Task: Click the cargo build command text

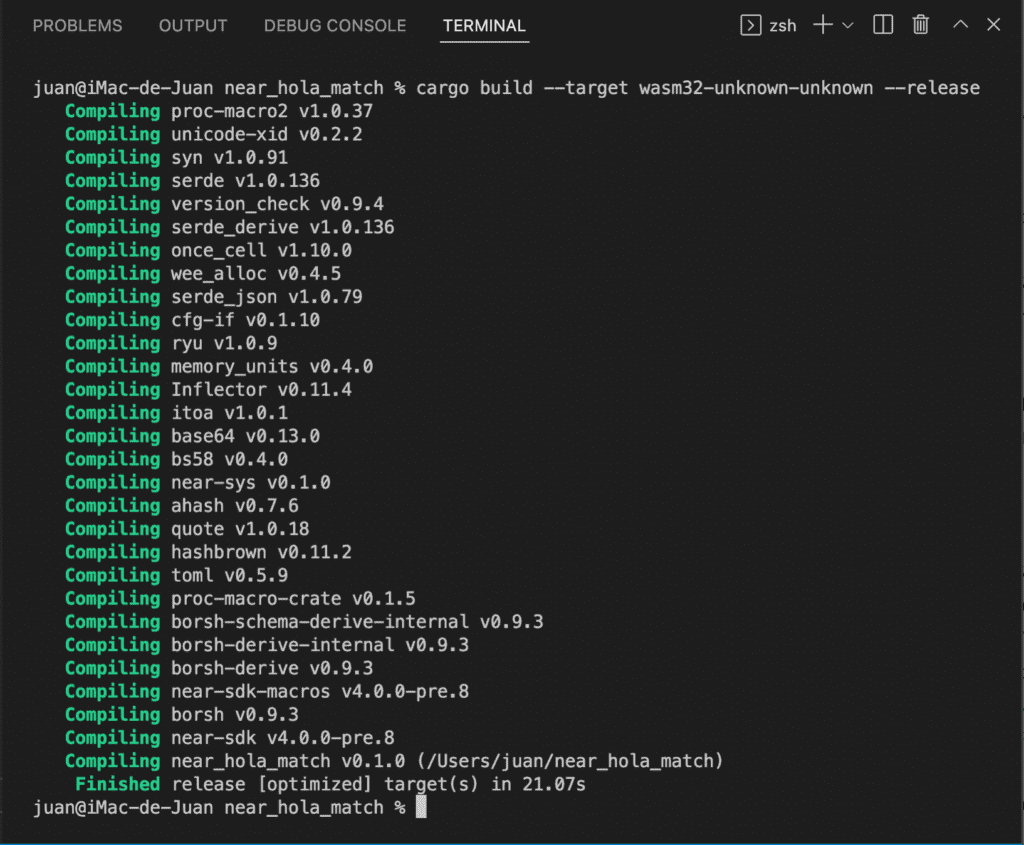Action: click(x=697, y=88)
